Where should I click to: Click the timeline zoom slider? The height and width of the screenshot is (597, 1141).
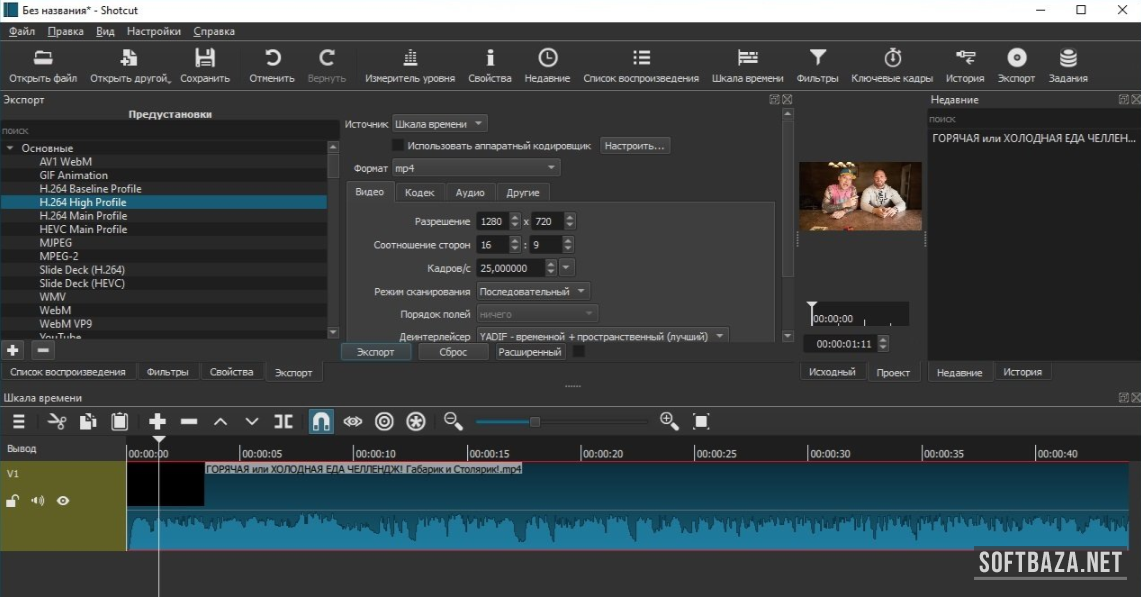click(535, 422)
